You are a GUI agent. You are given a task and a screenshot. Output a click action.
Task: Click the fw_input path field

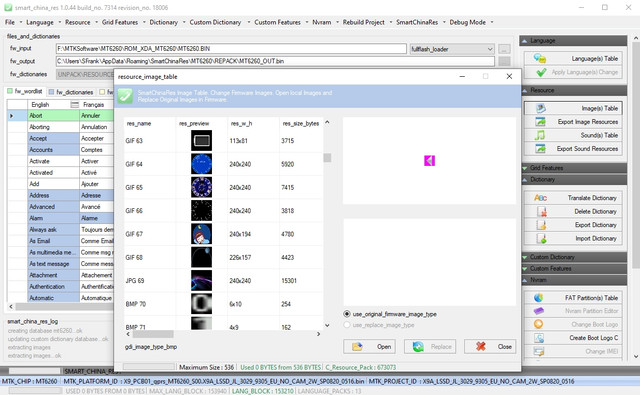tap(231, 49)
